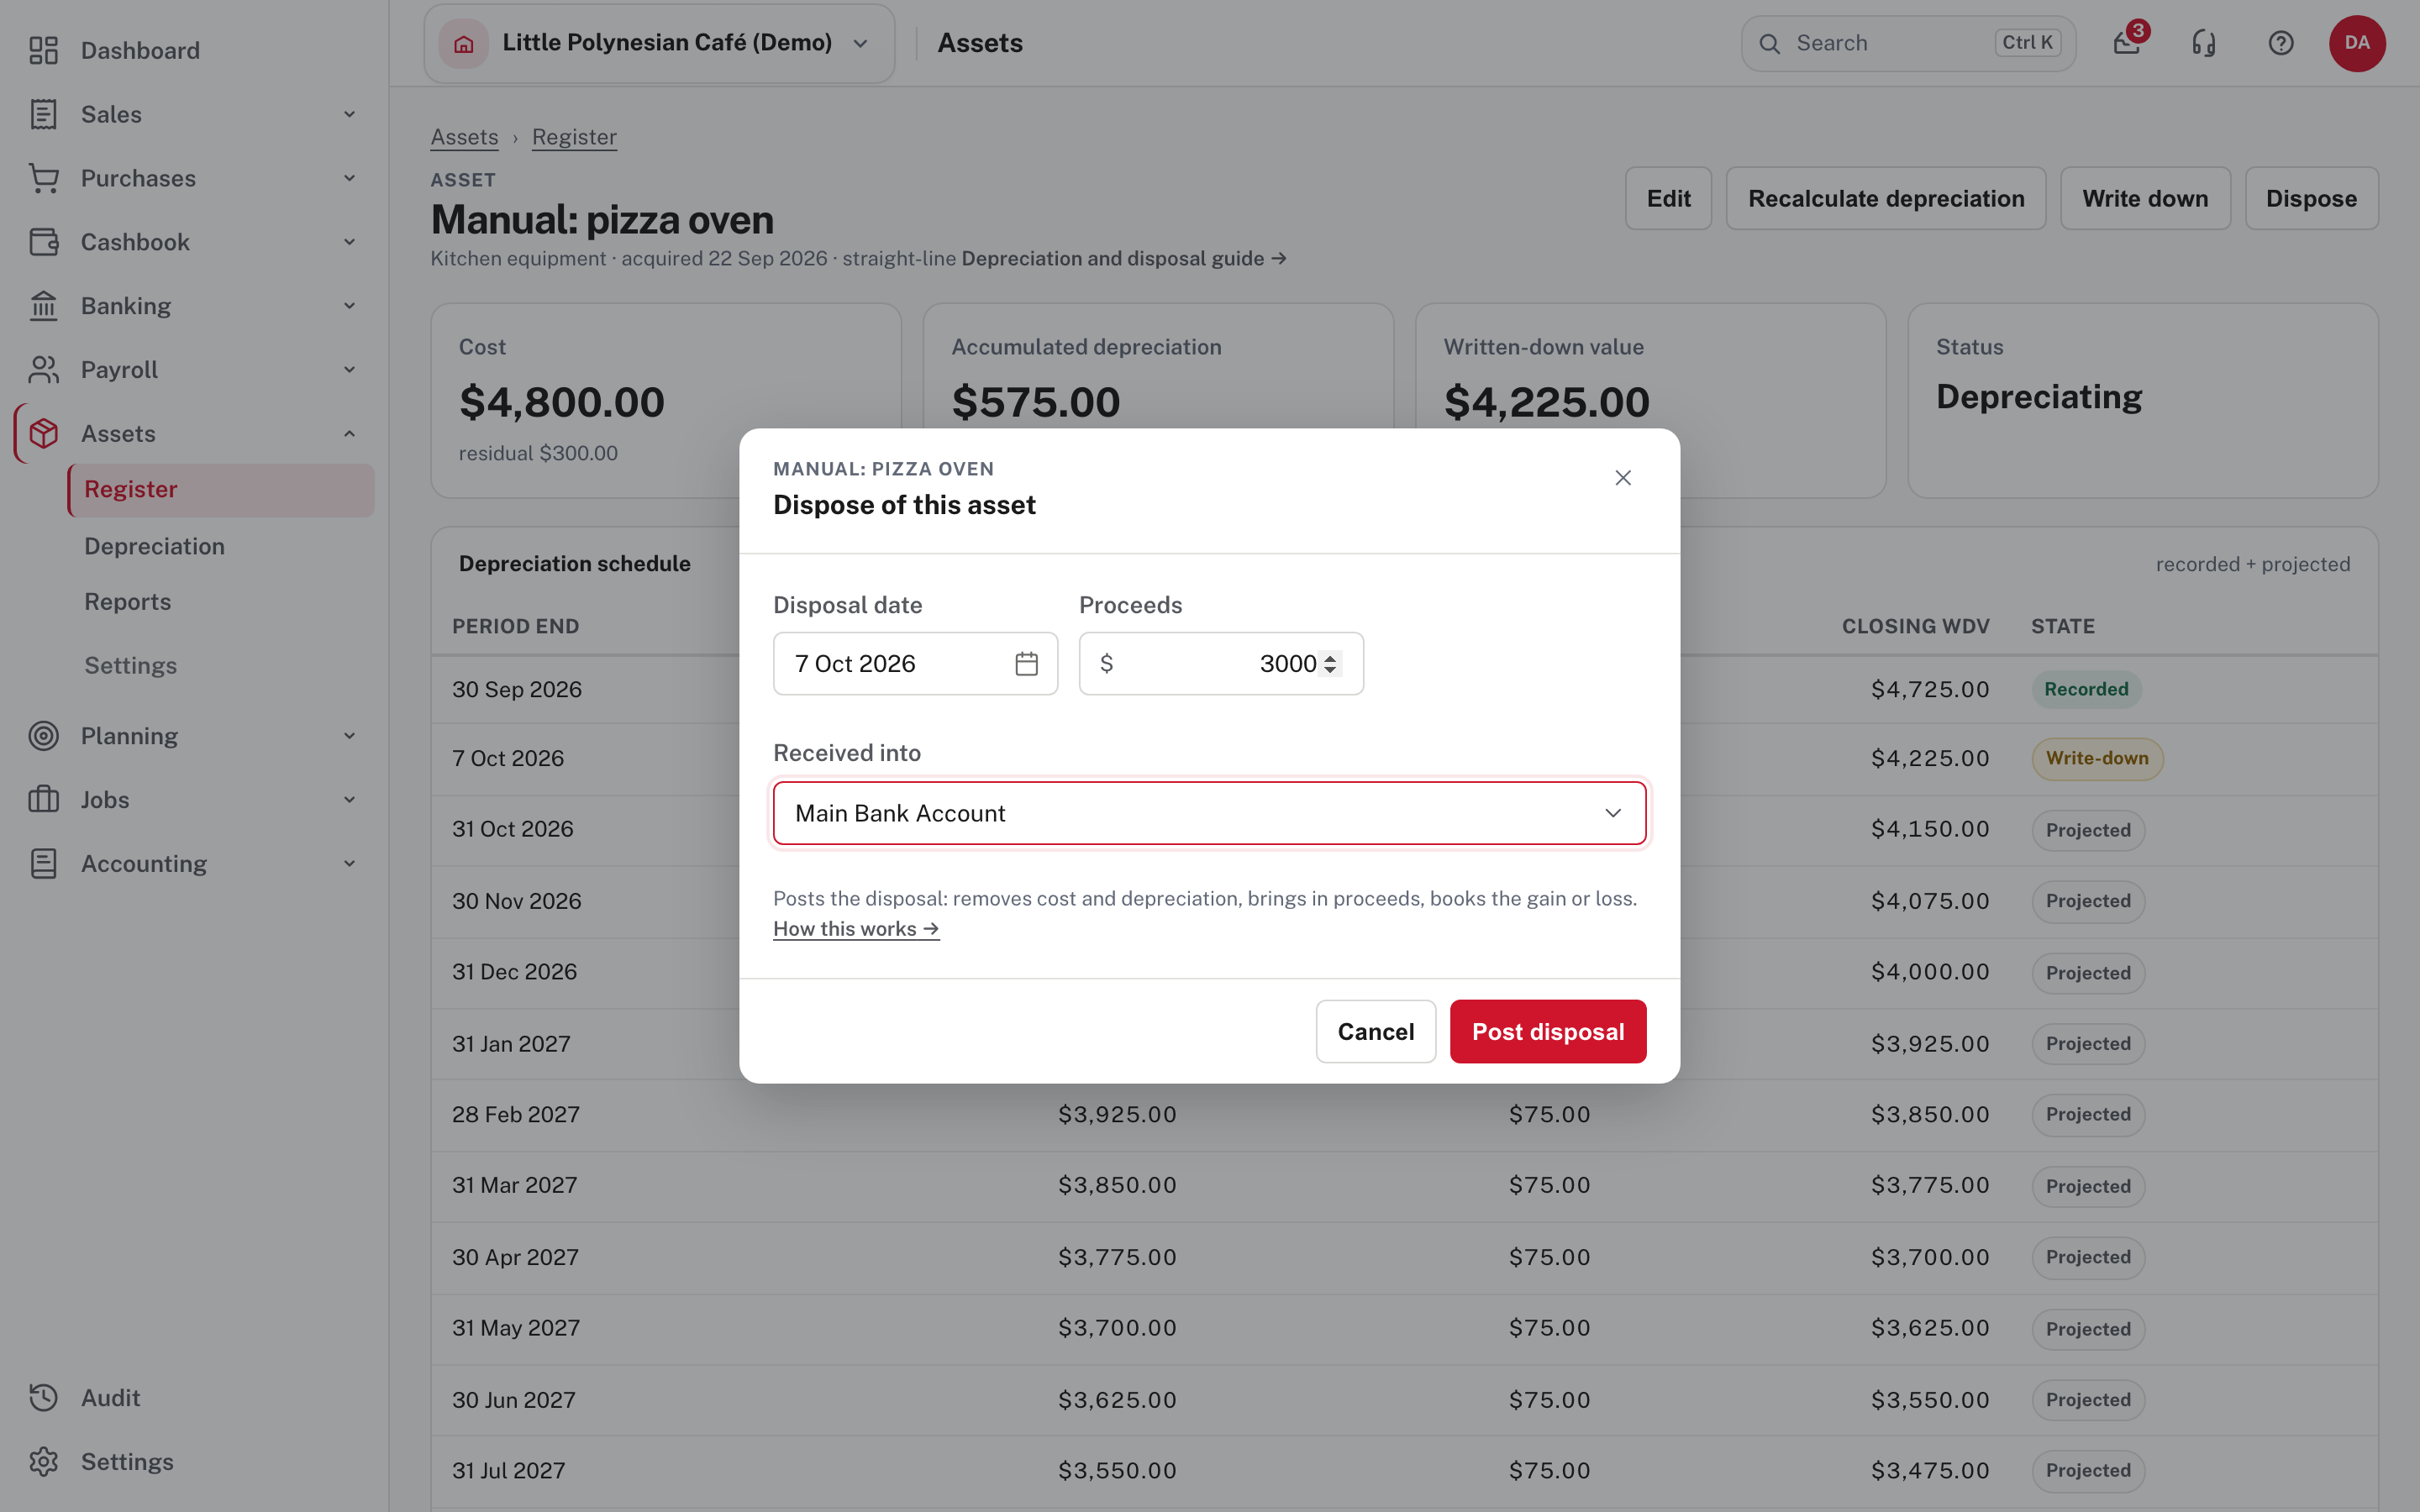This screenshot has width=2420, height=1512.
Task: Open the support headset icon
Action: (x=2204, y=43)
